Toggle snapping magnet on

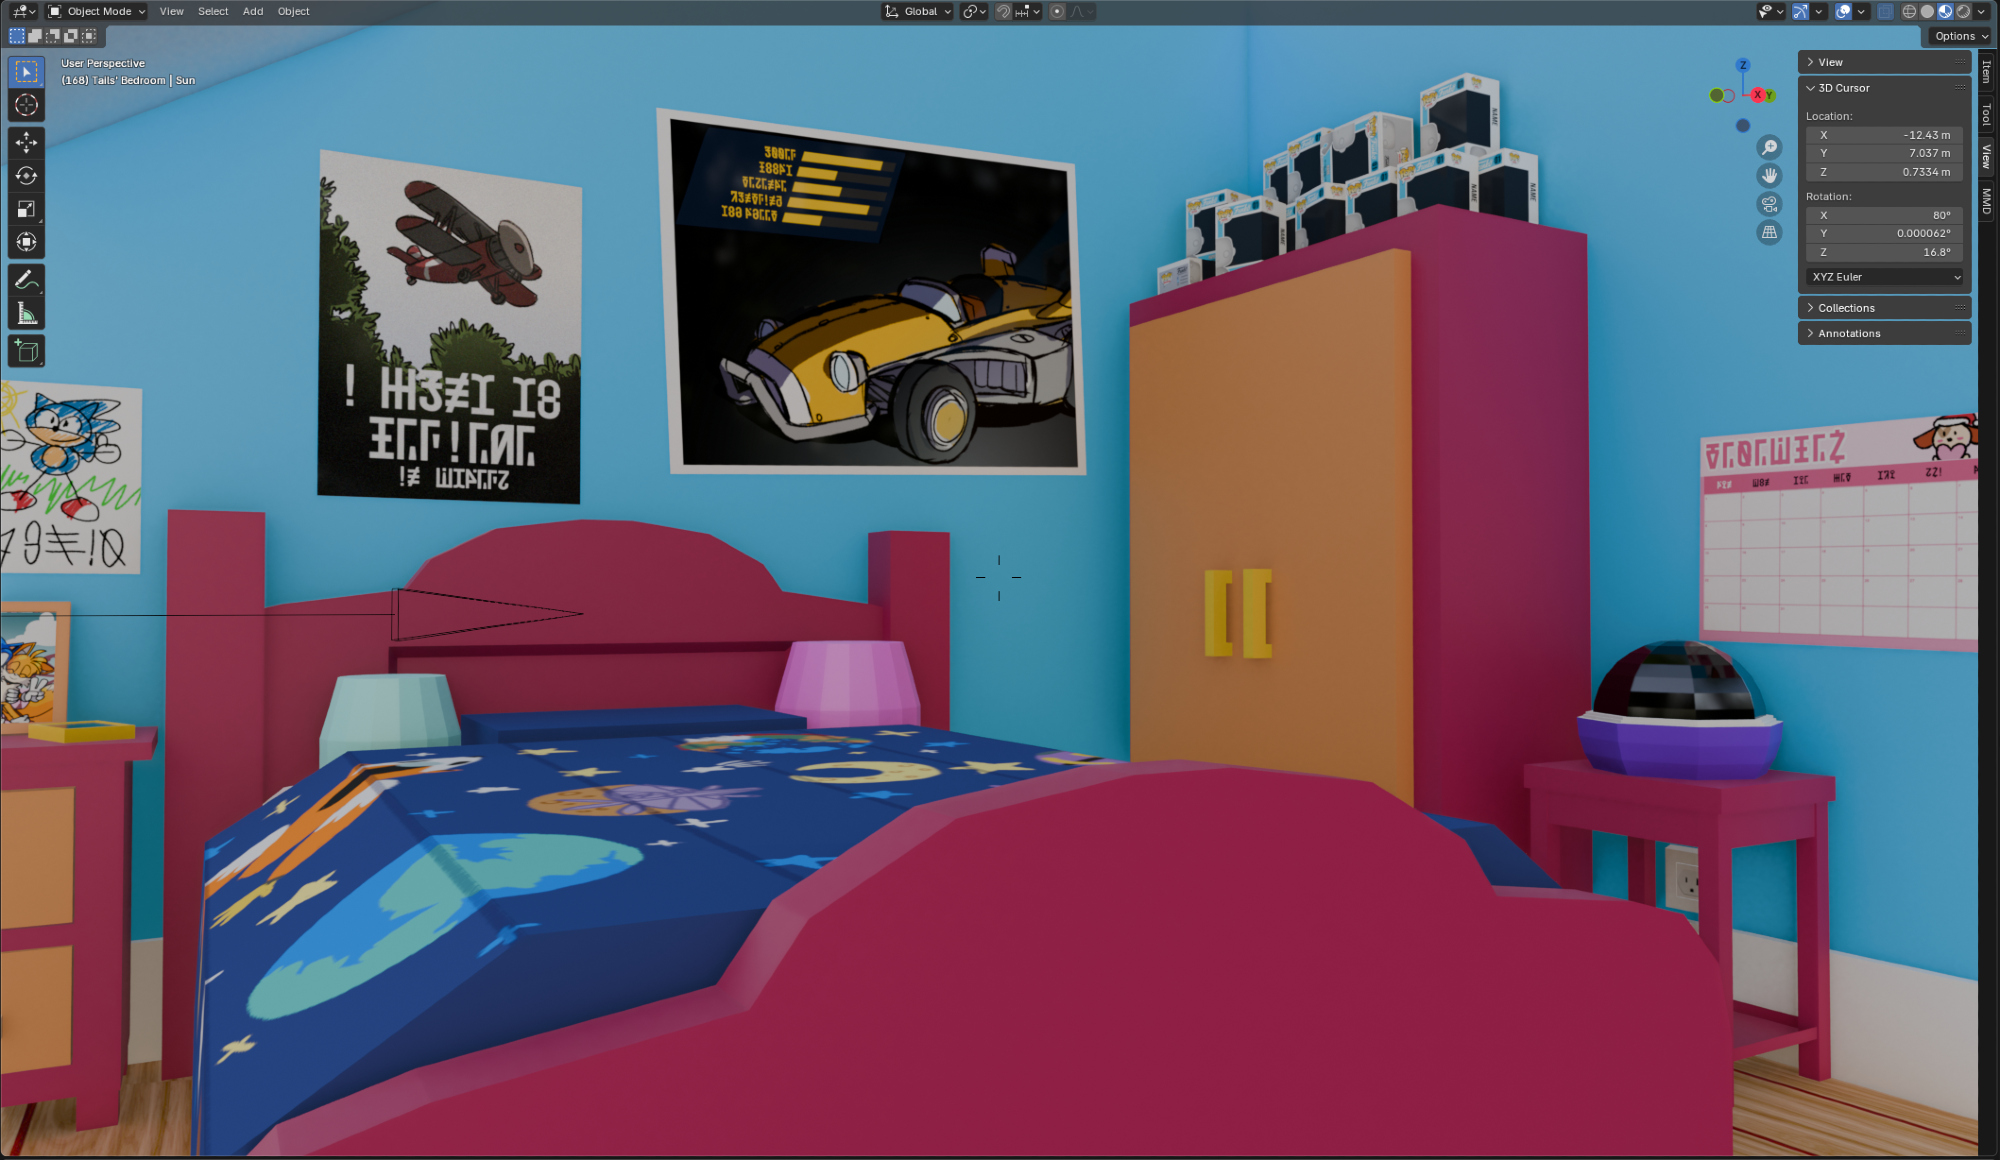pos(1003,12)
